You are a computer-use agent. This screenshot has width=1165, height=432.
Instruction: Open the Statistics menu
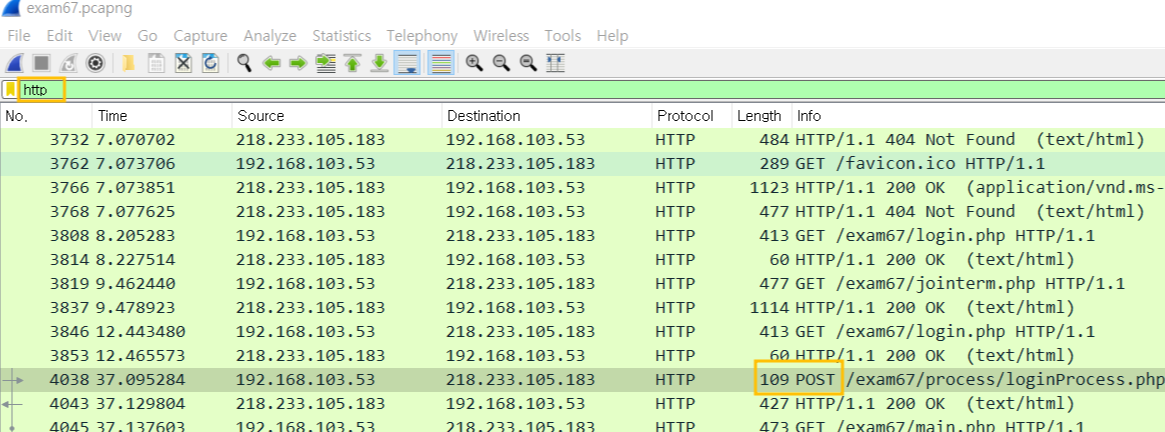point(341,36)
